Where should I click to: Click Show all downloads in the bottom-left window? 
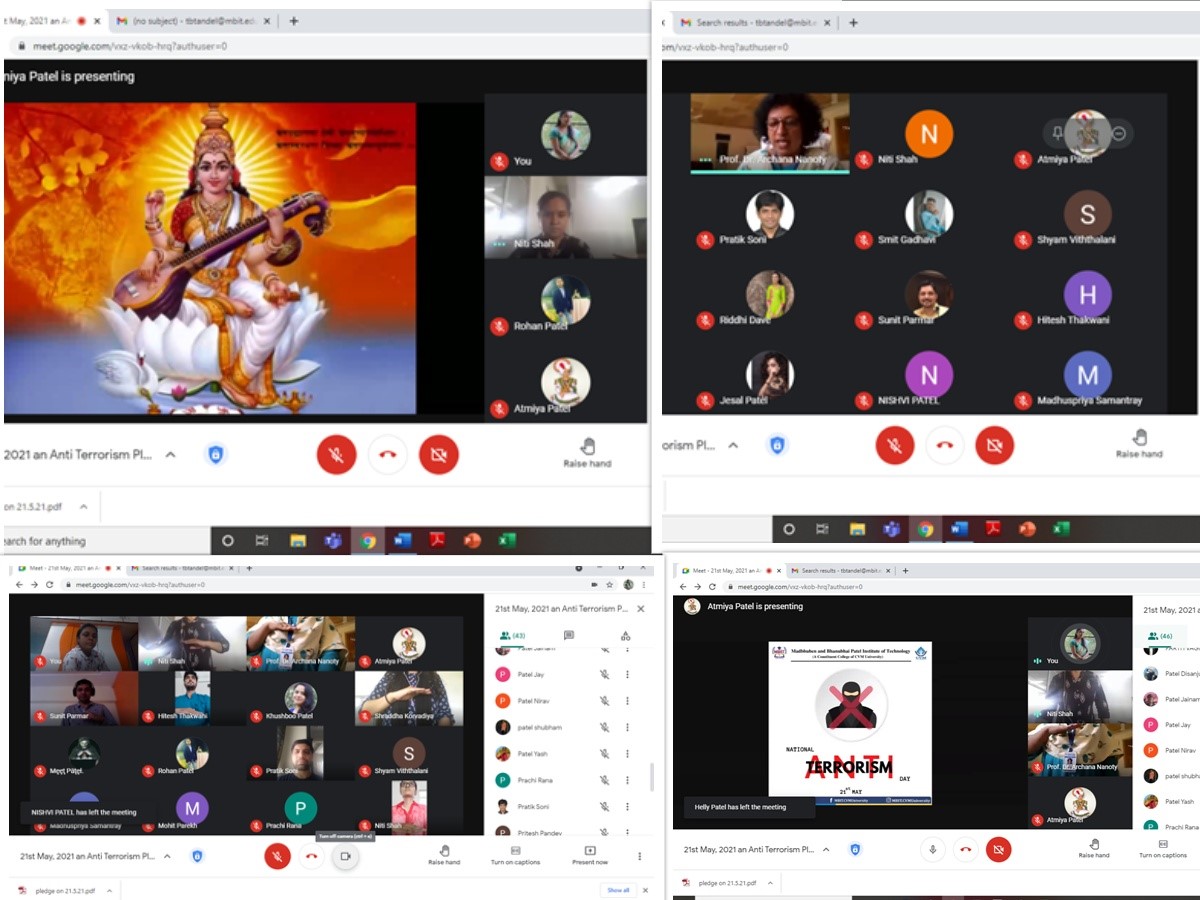[x=619, y=889]
